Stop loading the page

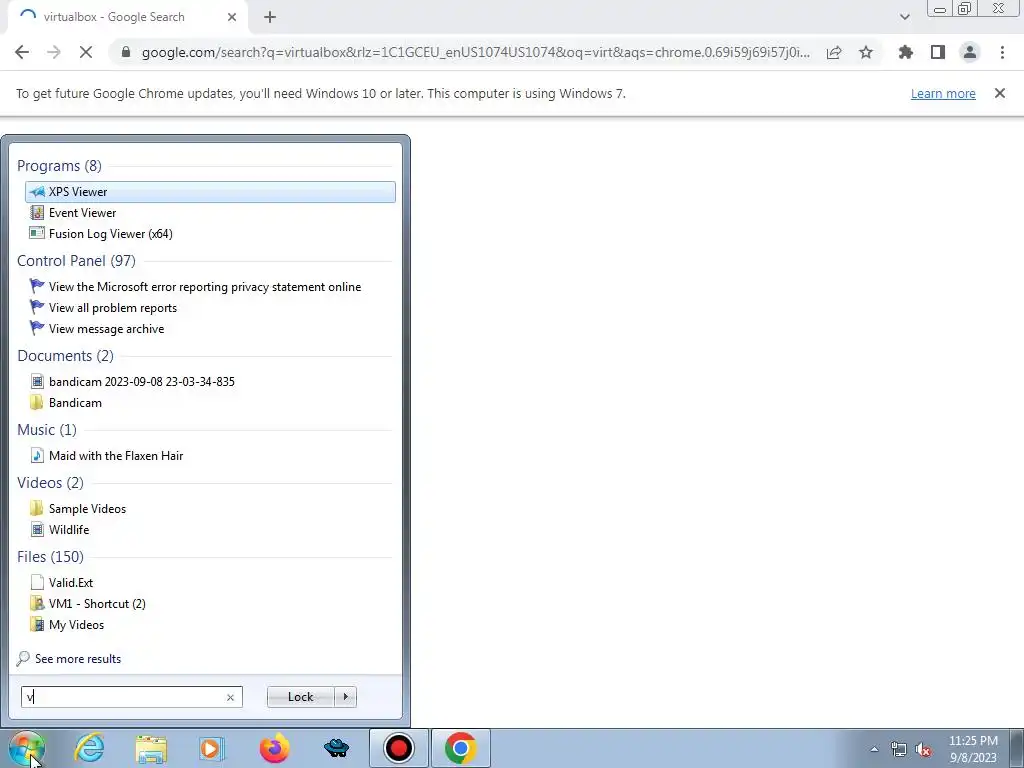tap(86, 52)
